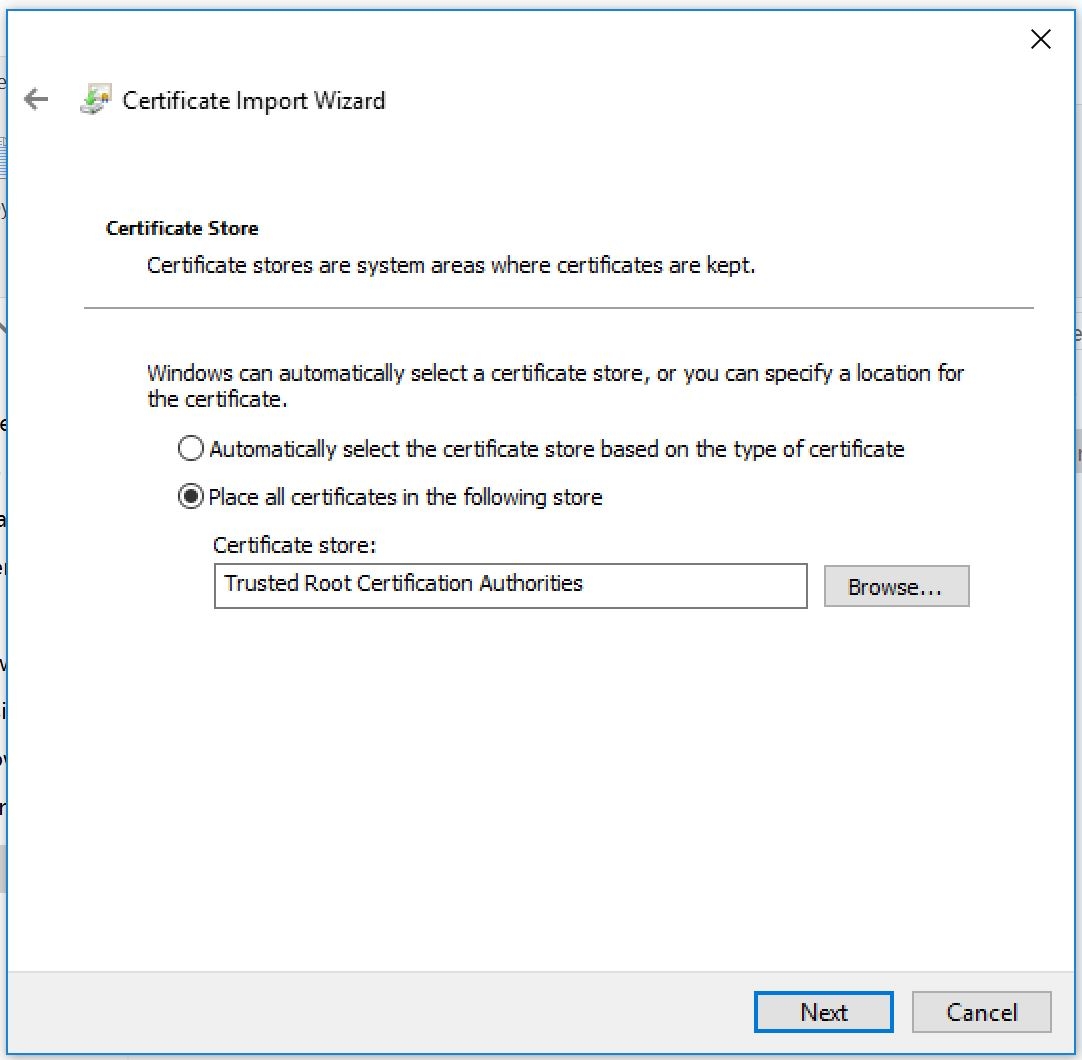Select the 'Place all certificates' radio button
This screenshot has width=1082, height=1060.
click(190, 497)
